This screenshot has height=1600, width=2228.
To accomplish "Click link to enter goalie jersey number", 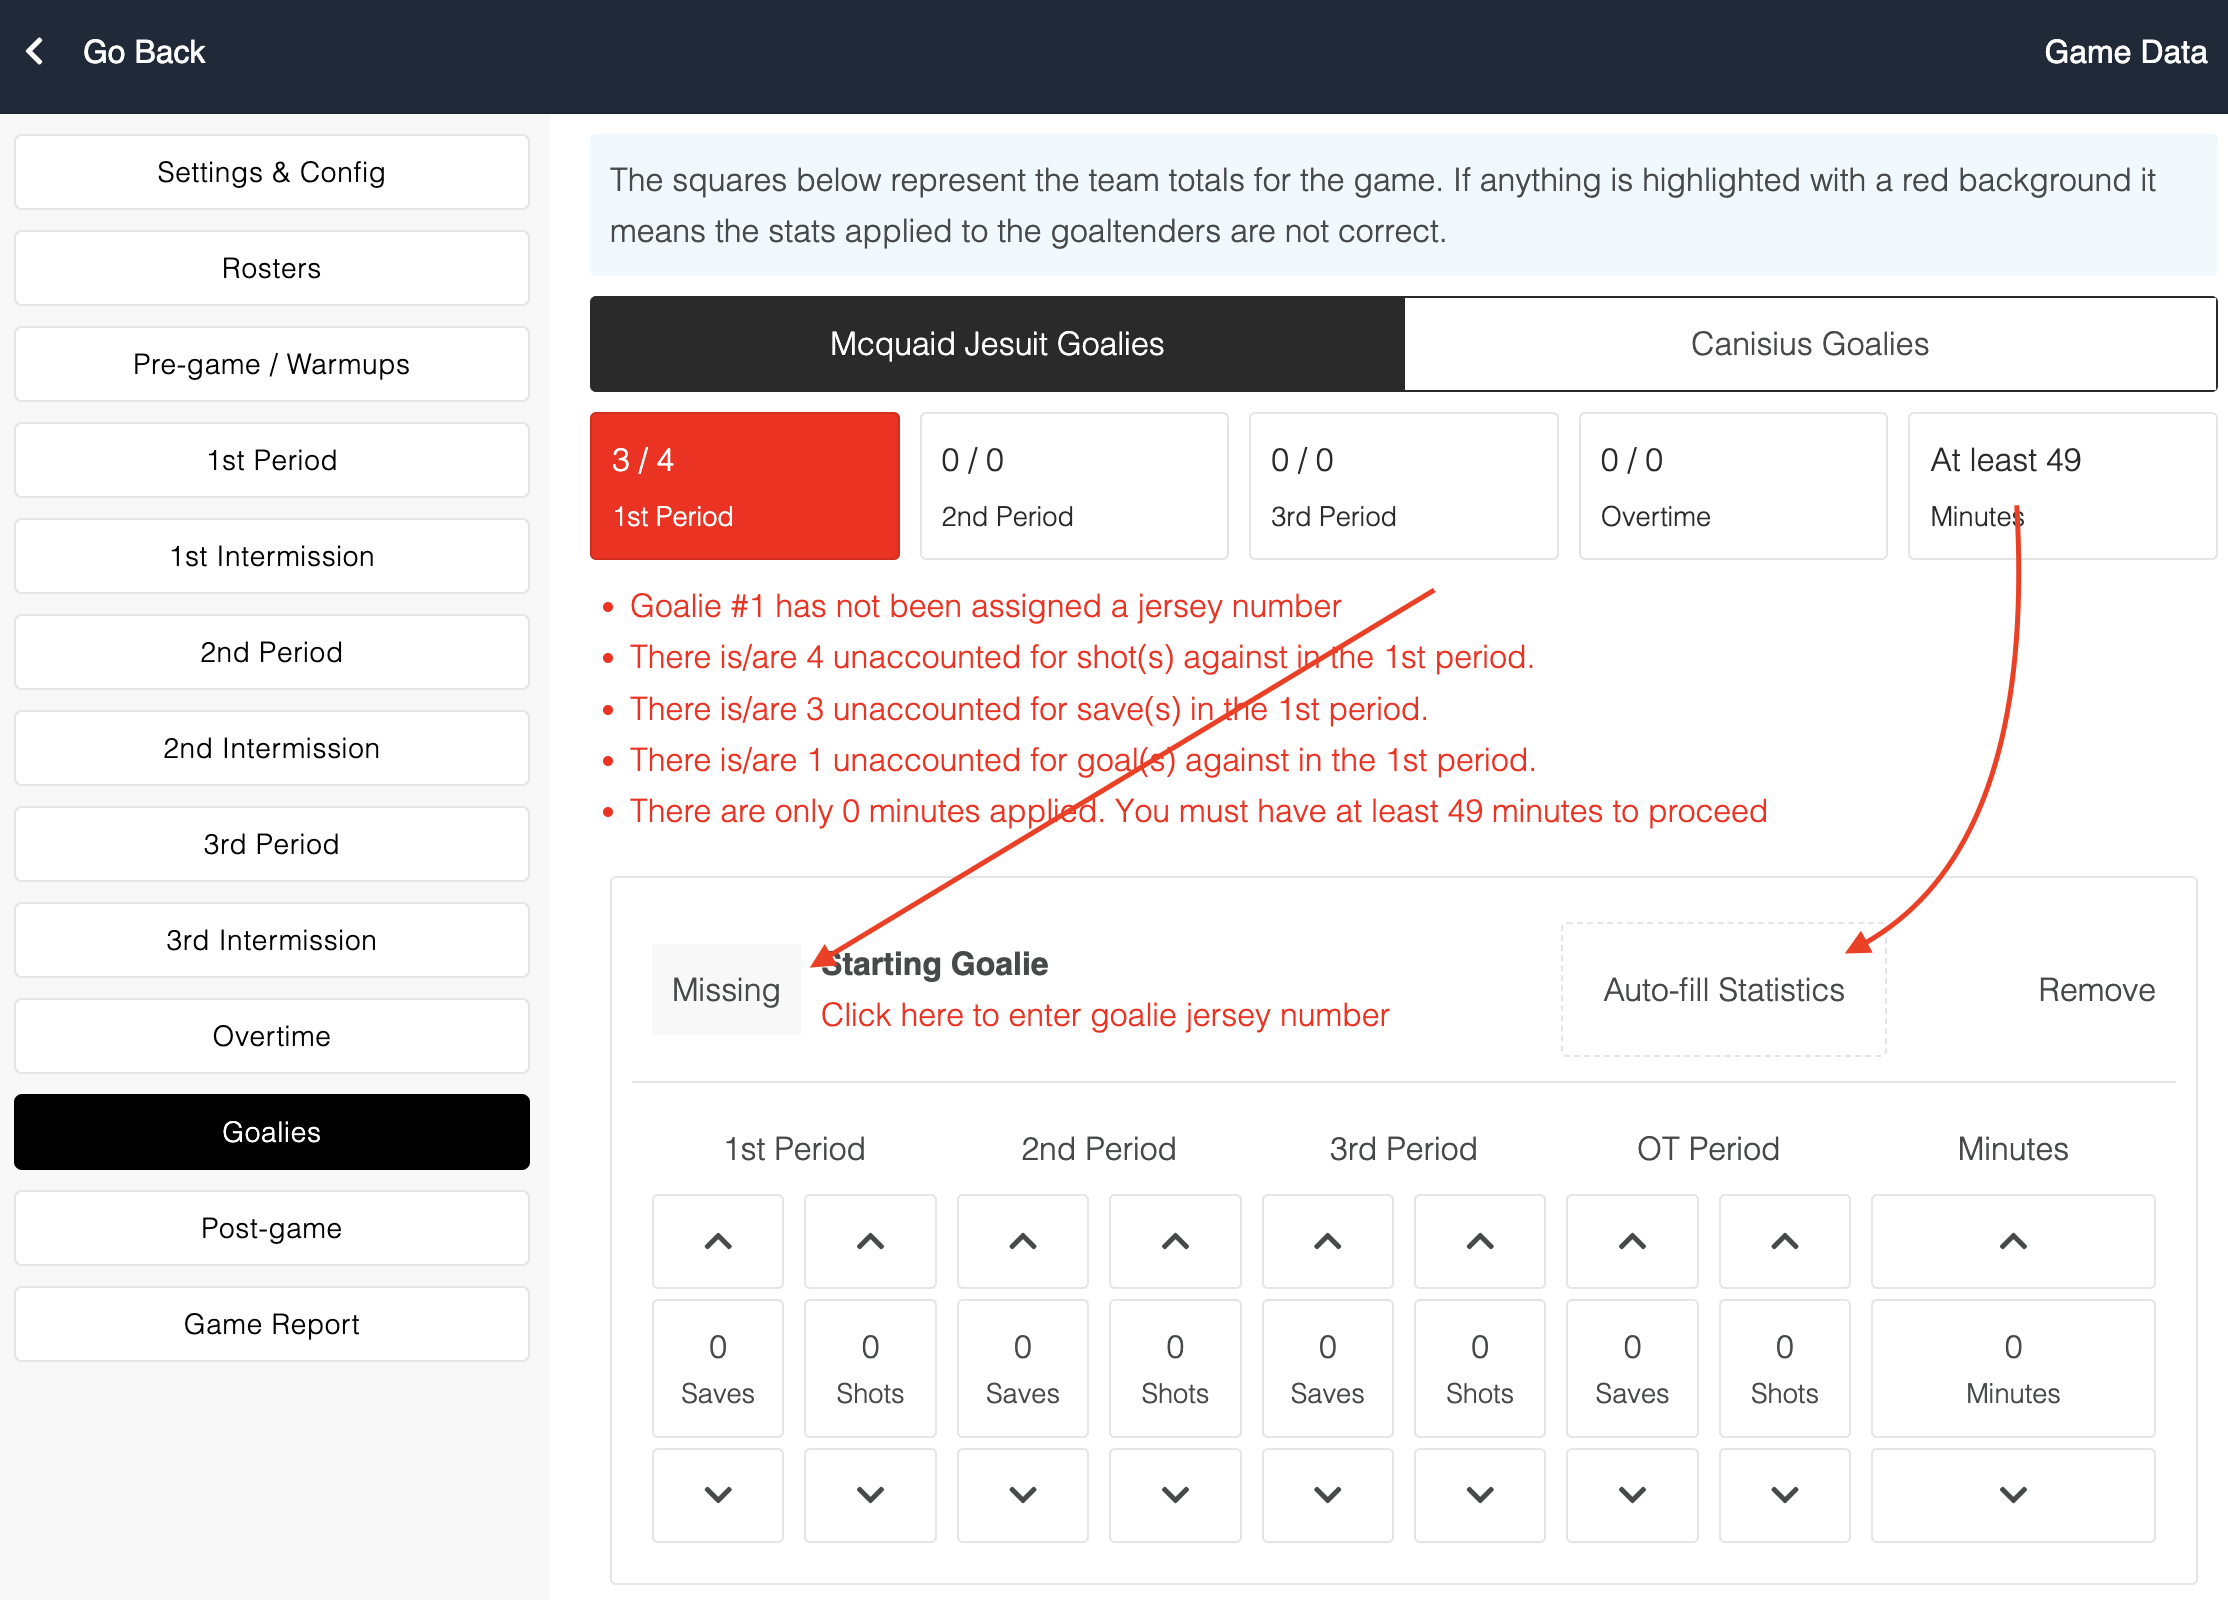I will pos(1104,1015).
